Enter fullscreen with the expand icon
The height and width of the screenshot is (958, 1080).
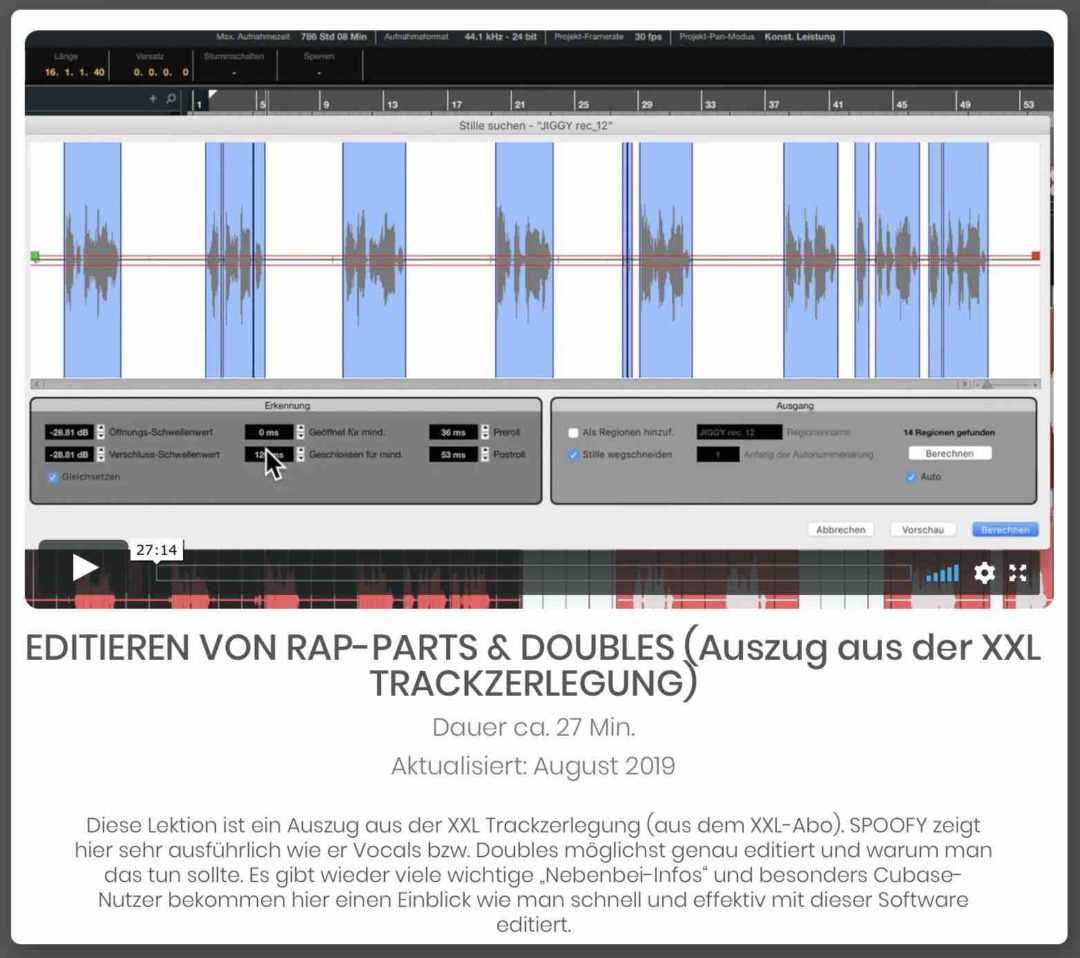pos(1019,574)
